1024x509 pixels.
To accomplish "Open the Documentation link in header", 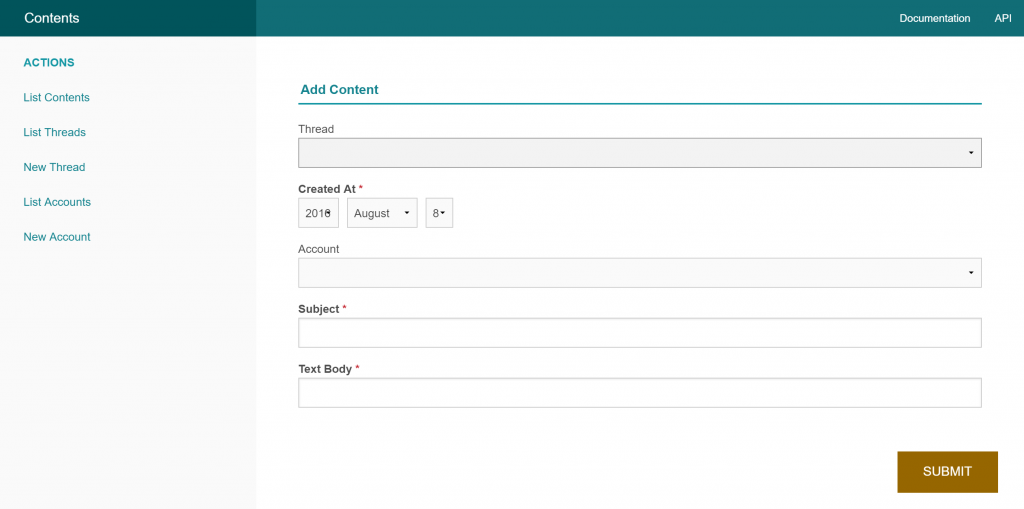I will [x=934, y=18].
